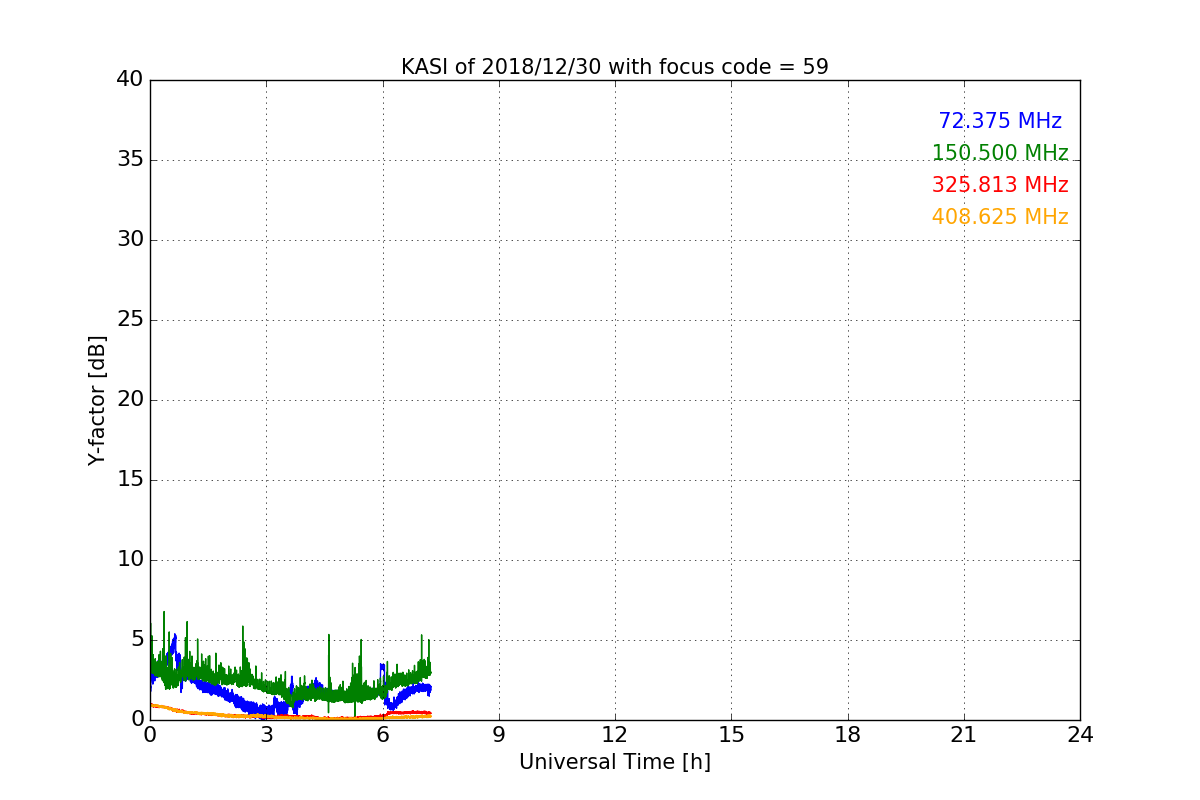Click the 150.500 MHz legend label
Screen dimensions: 1200x800
point(1000,153)
